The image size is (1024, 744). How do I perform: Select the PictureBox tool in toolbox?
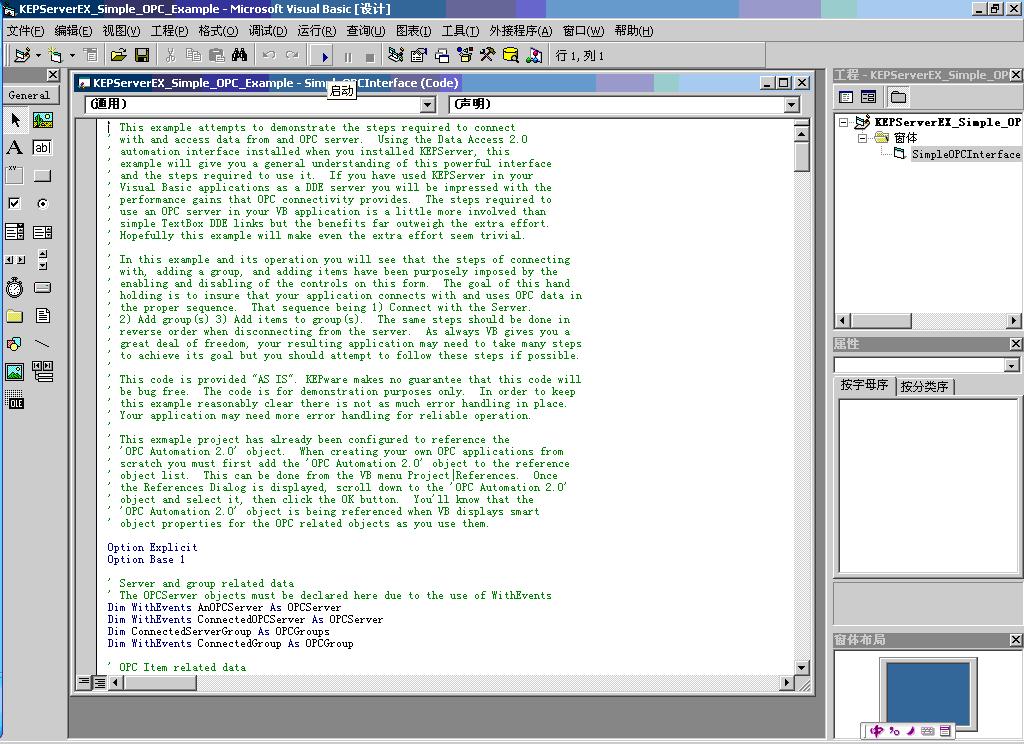tap(42, 120)
